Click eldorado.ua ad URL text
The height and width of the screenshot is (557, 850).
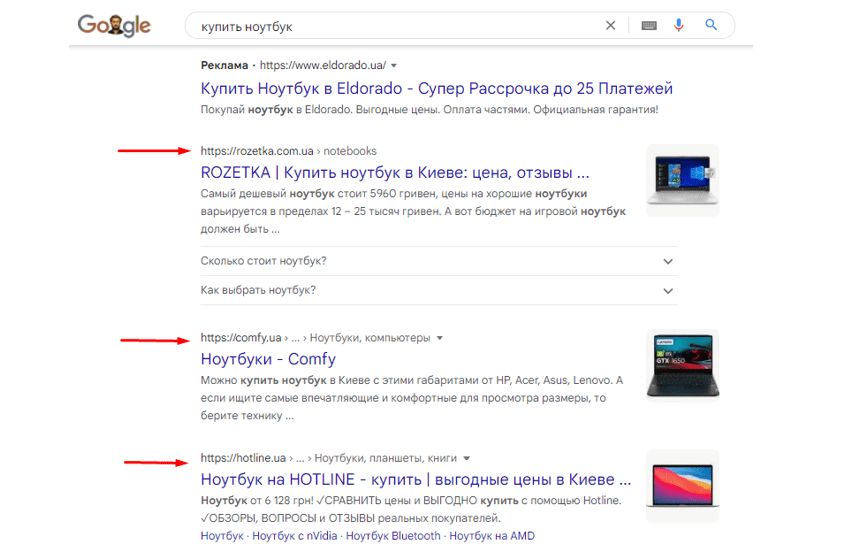(x=323, y=66)
